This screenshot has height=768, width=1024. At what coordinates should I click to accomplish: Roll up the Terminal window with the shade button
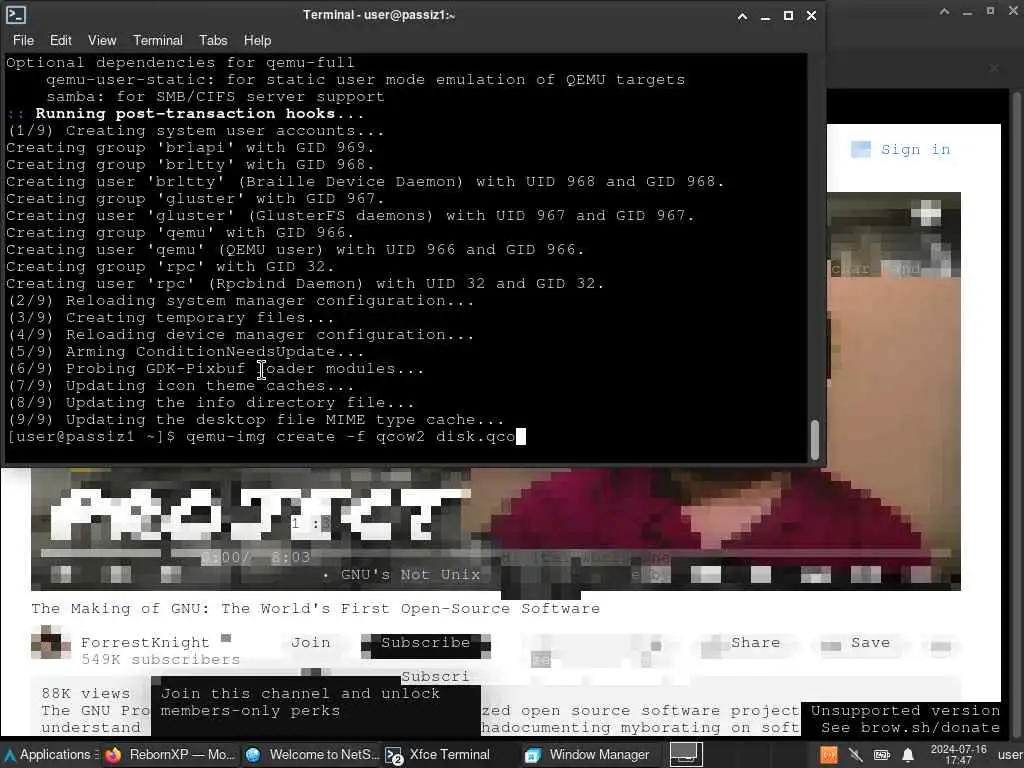click(743, 16)
